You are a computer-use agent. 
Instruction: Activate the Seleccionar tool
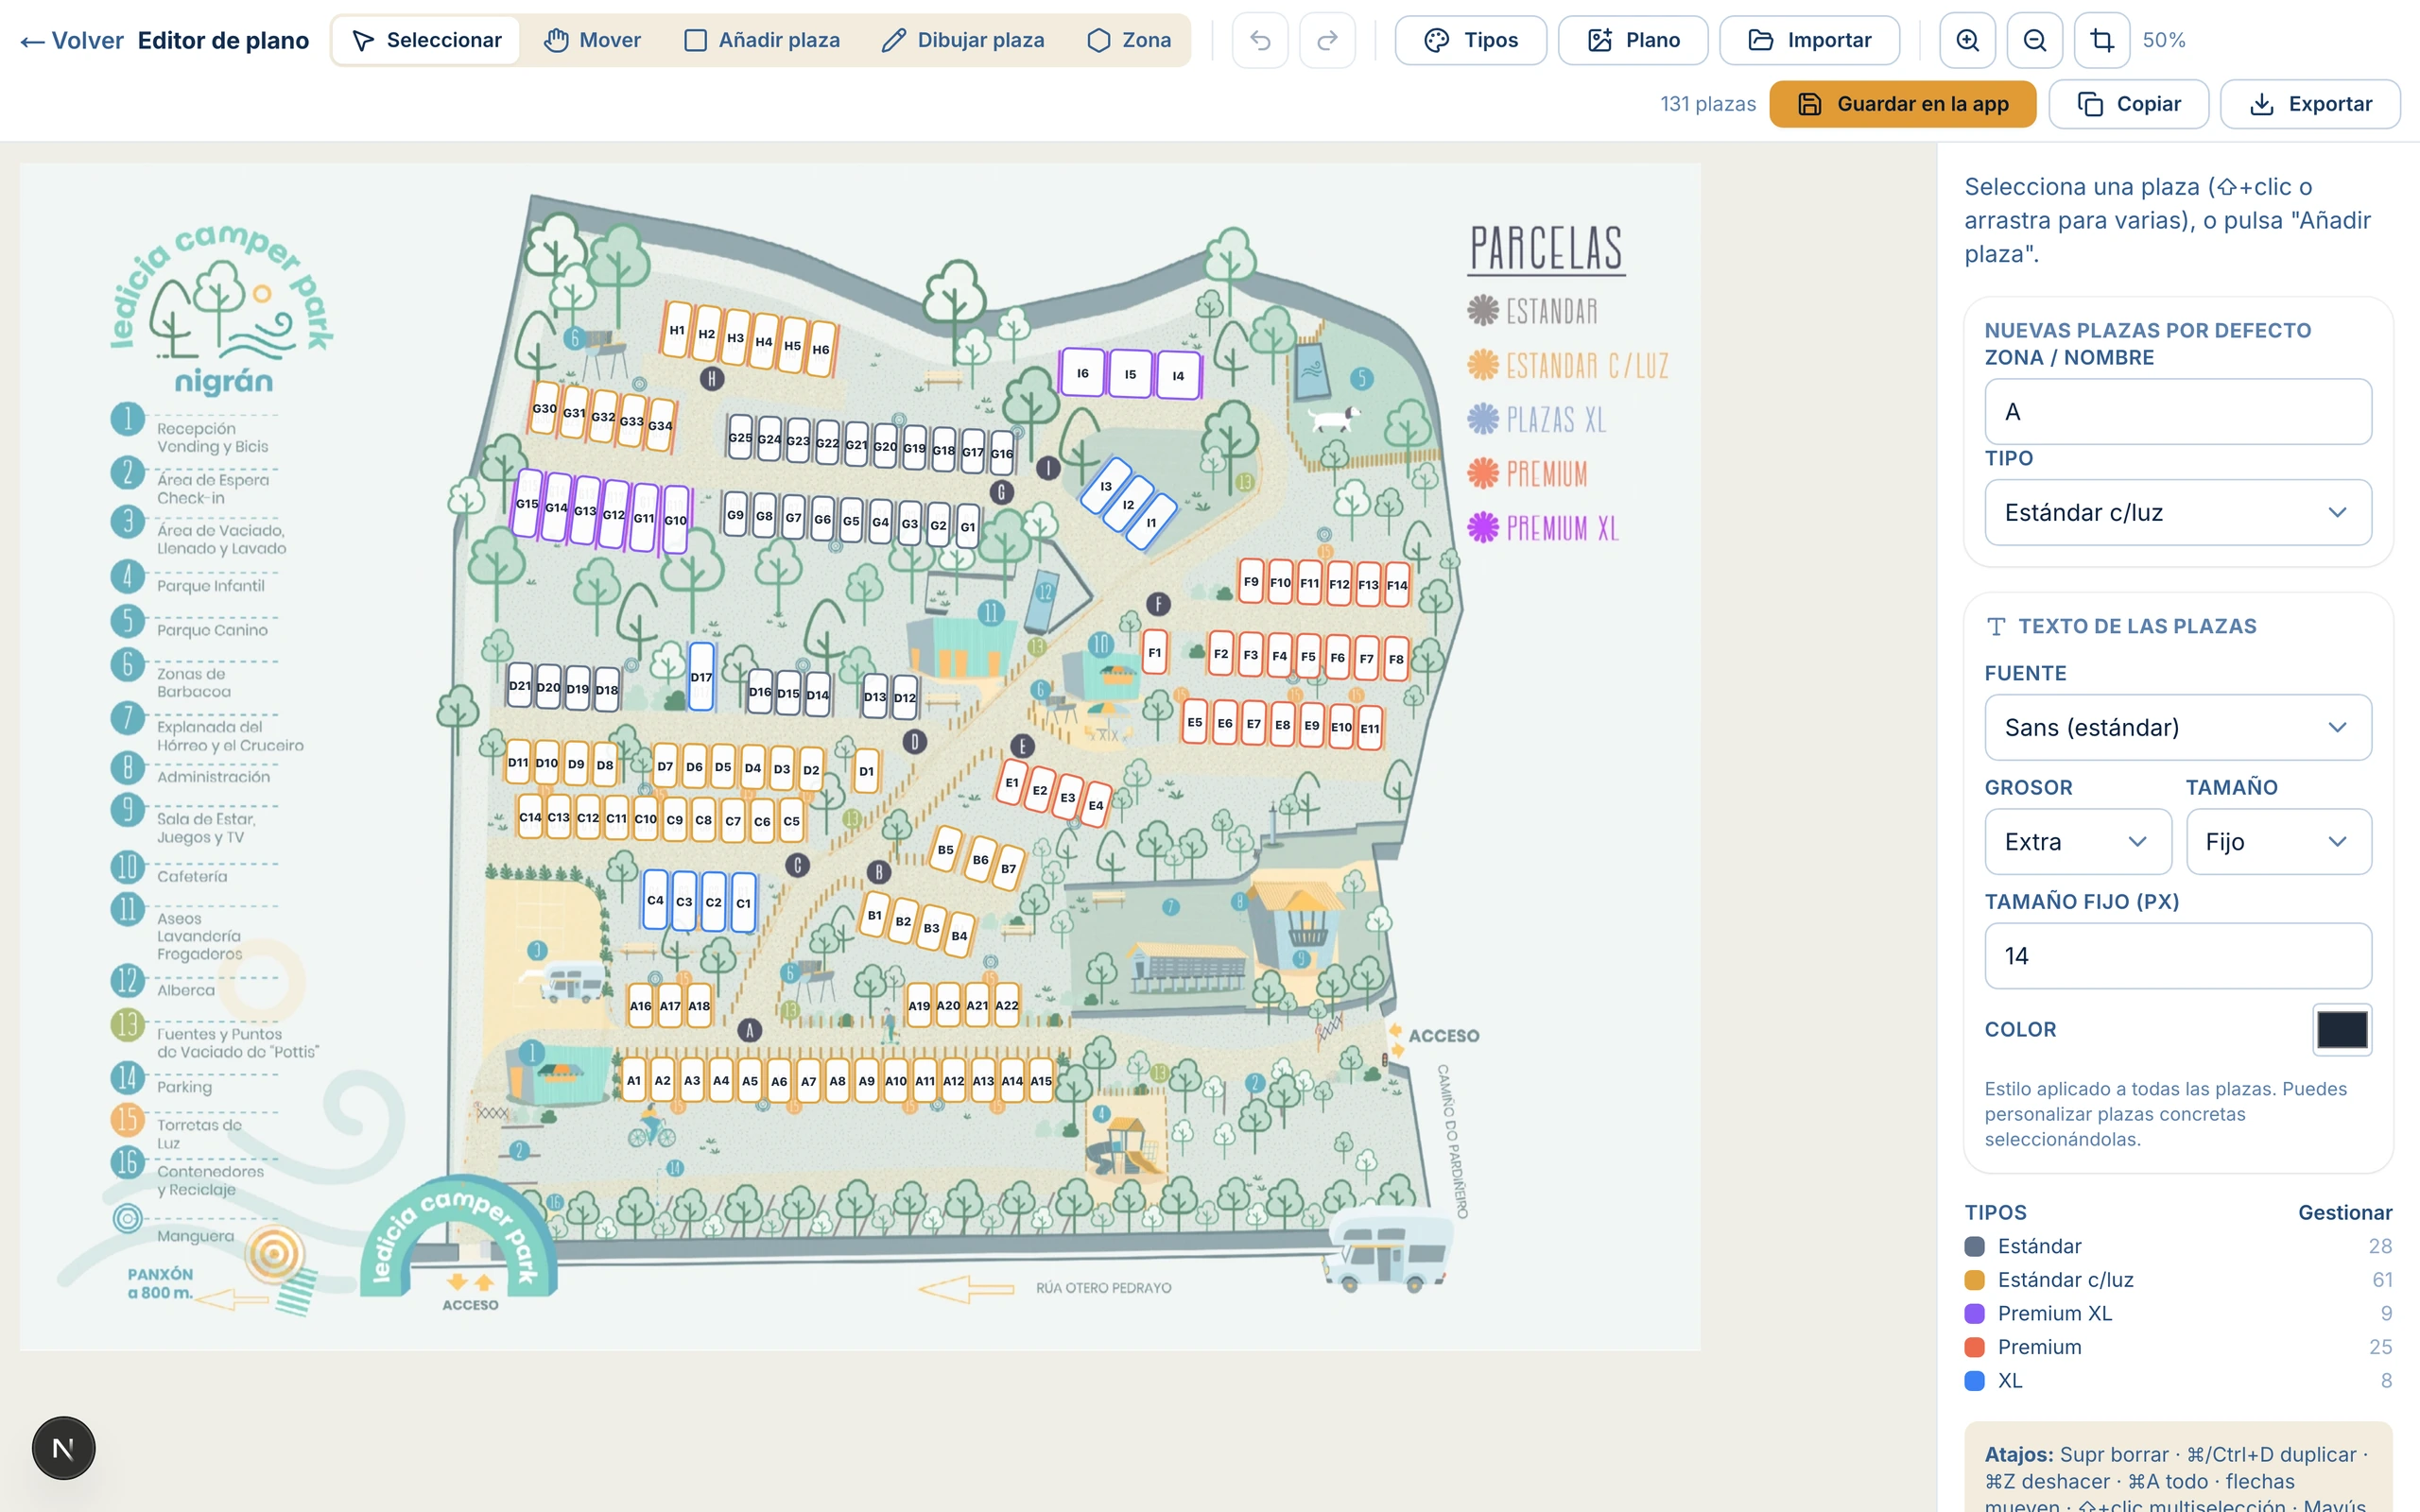coord(426,40)
